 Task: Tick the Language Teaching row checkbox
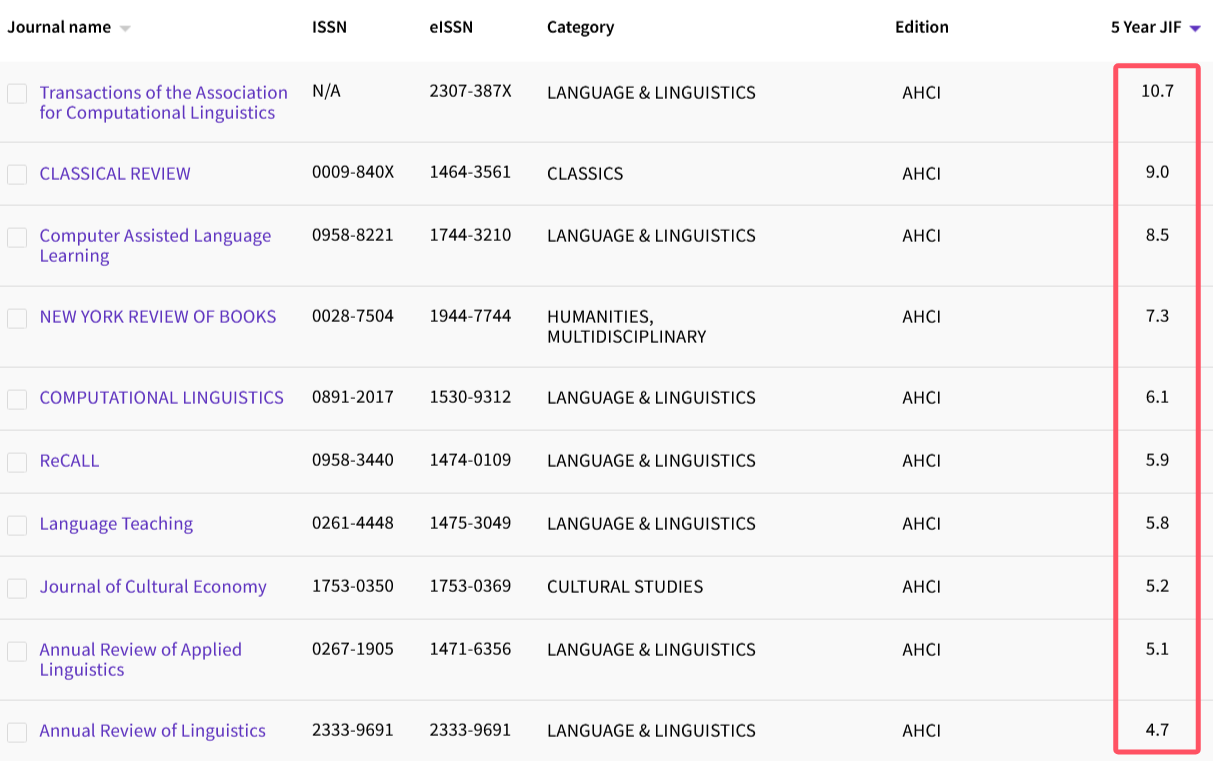[17, 525]
